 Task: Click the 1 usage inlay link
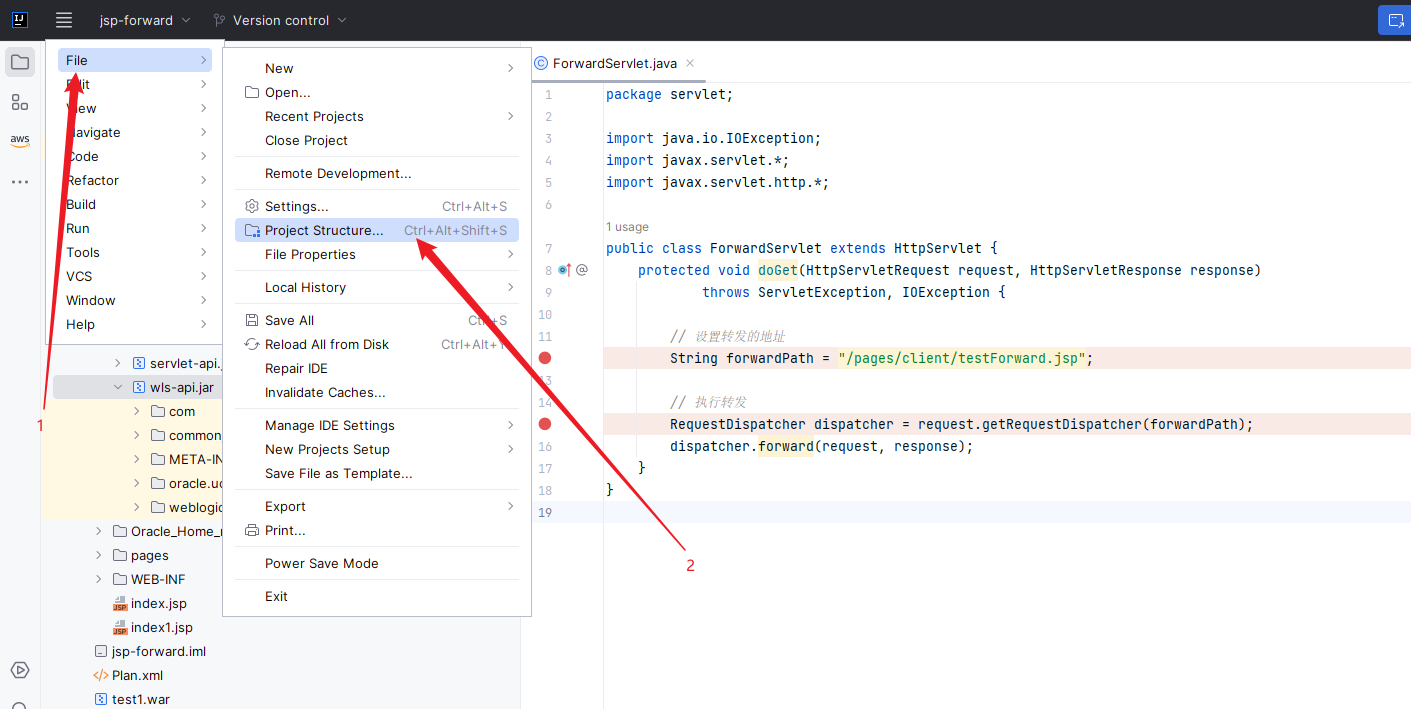pyautogui.click(x=627, y=227)
